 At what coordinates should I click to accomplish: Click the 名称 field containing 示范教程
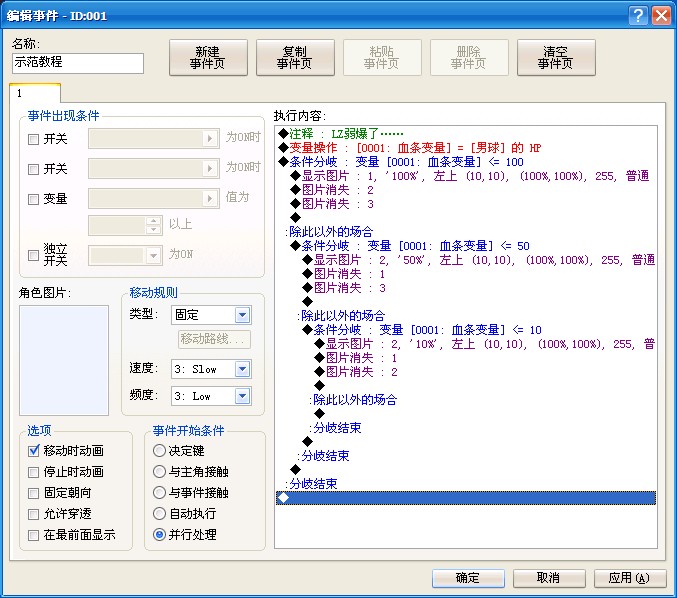[x=78, y=63]
